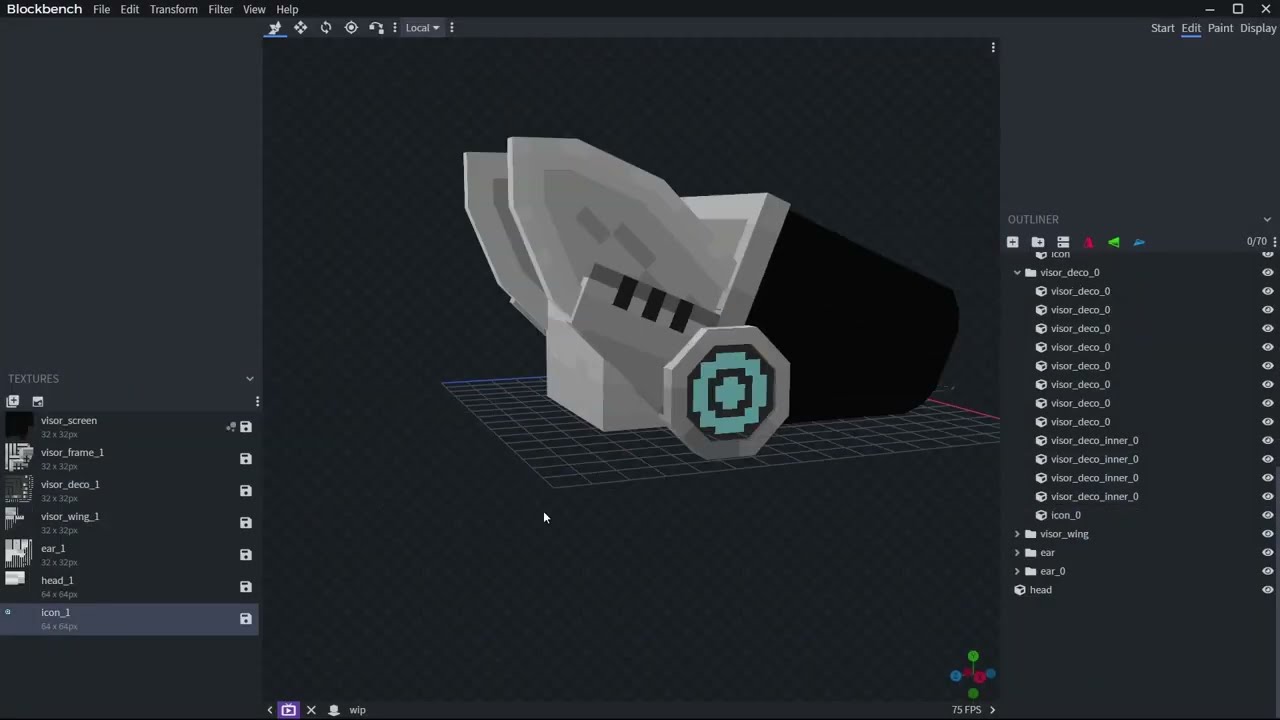
Task: Toggle visibility of the ear group
Action: (1267, 553)
